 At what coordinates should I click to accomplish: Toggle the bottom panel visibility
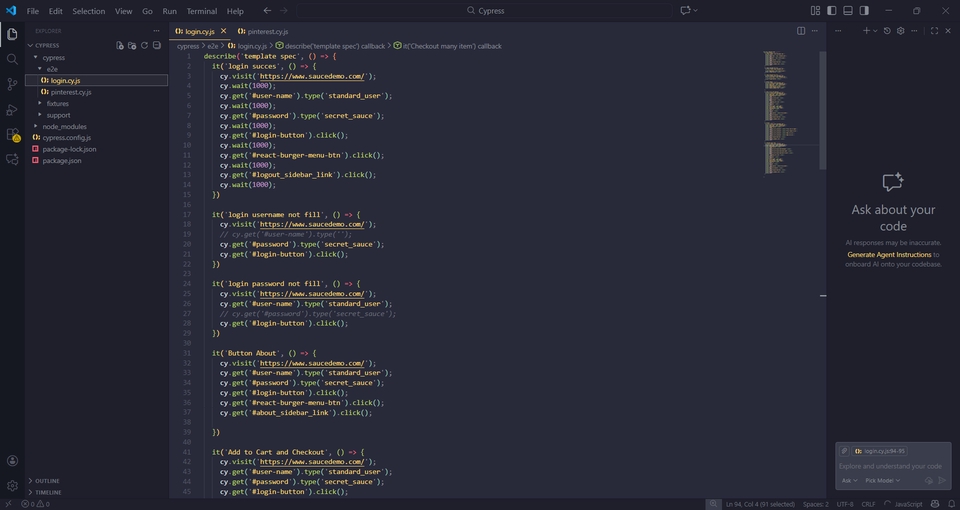point(848,11)
